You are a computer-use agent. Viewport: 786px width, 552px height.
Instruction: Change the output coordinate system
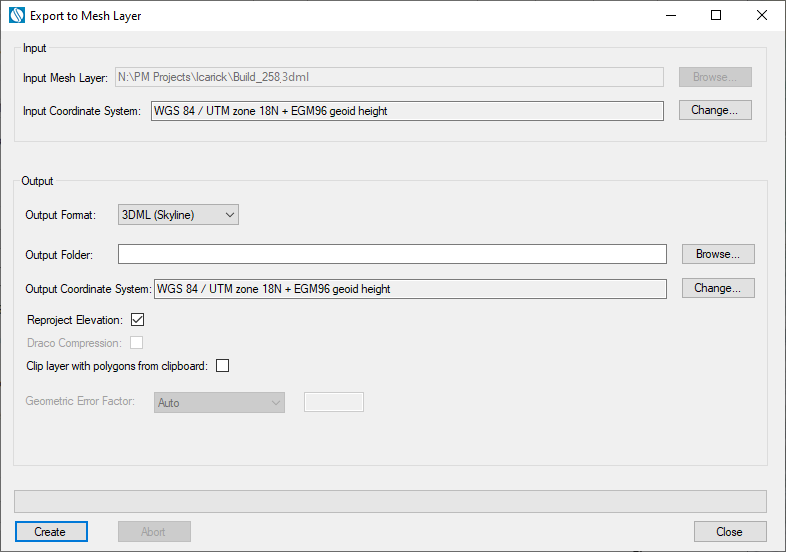(x=717, y=288)
